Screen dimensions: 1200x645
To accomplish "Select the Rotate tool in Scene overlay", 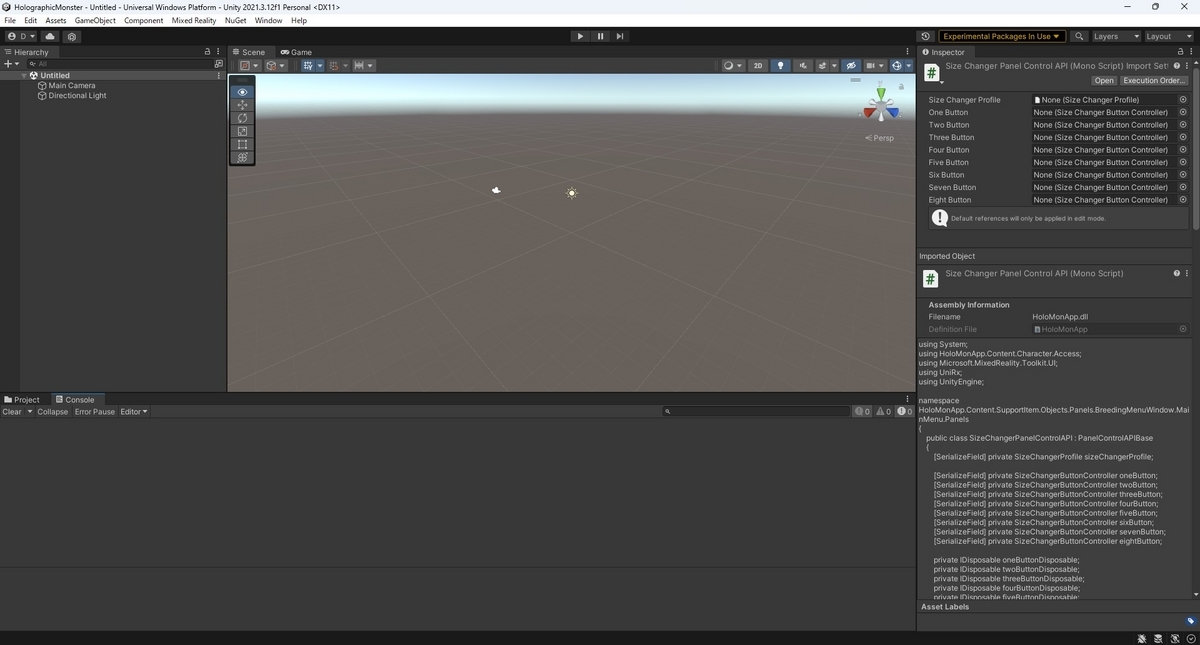I will pyautogui.click(x=242, y=118).
